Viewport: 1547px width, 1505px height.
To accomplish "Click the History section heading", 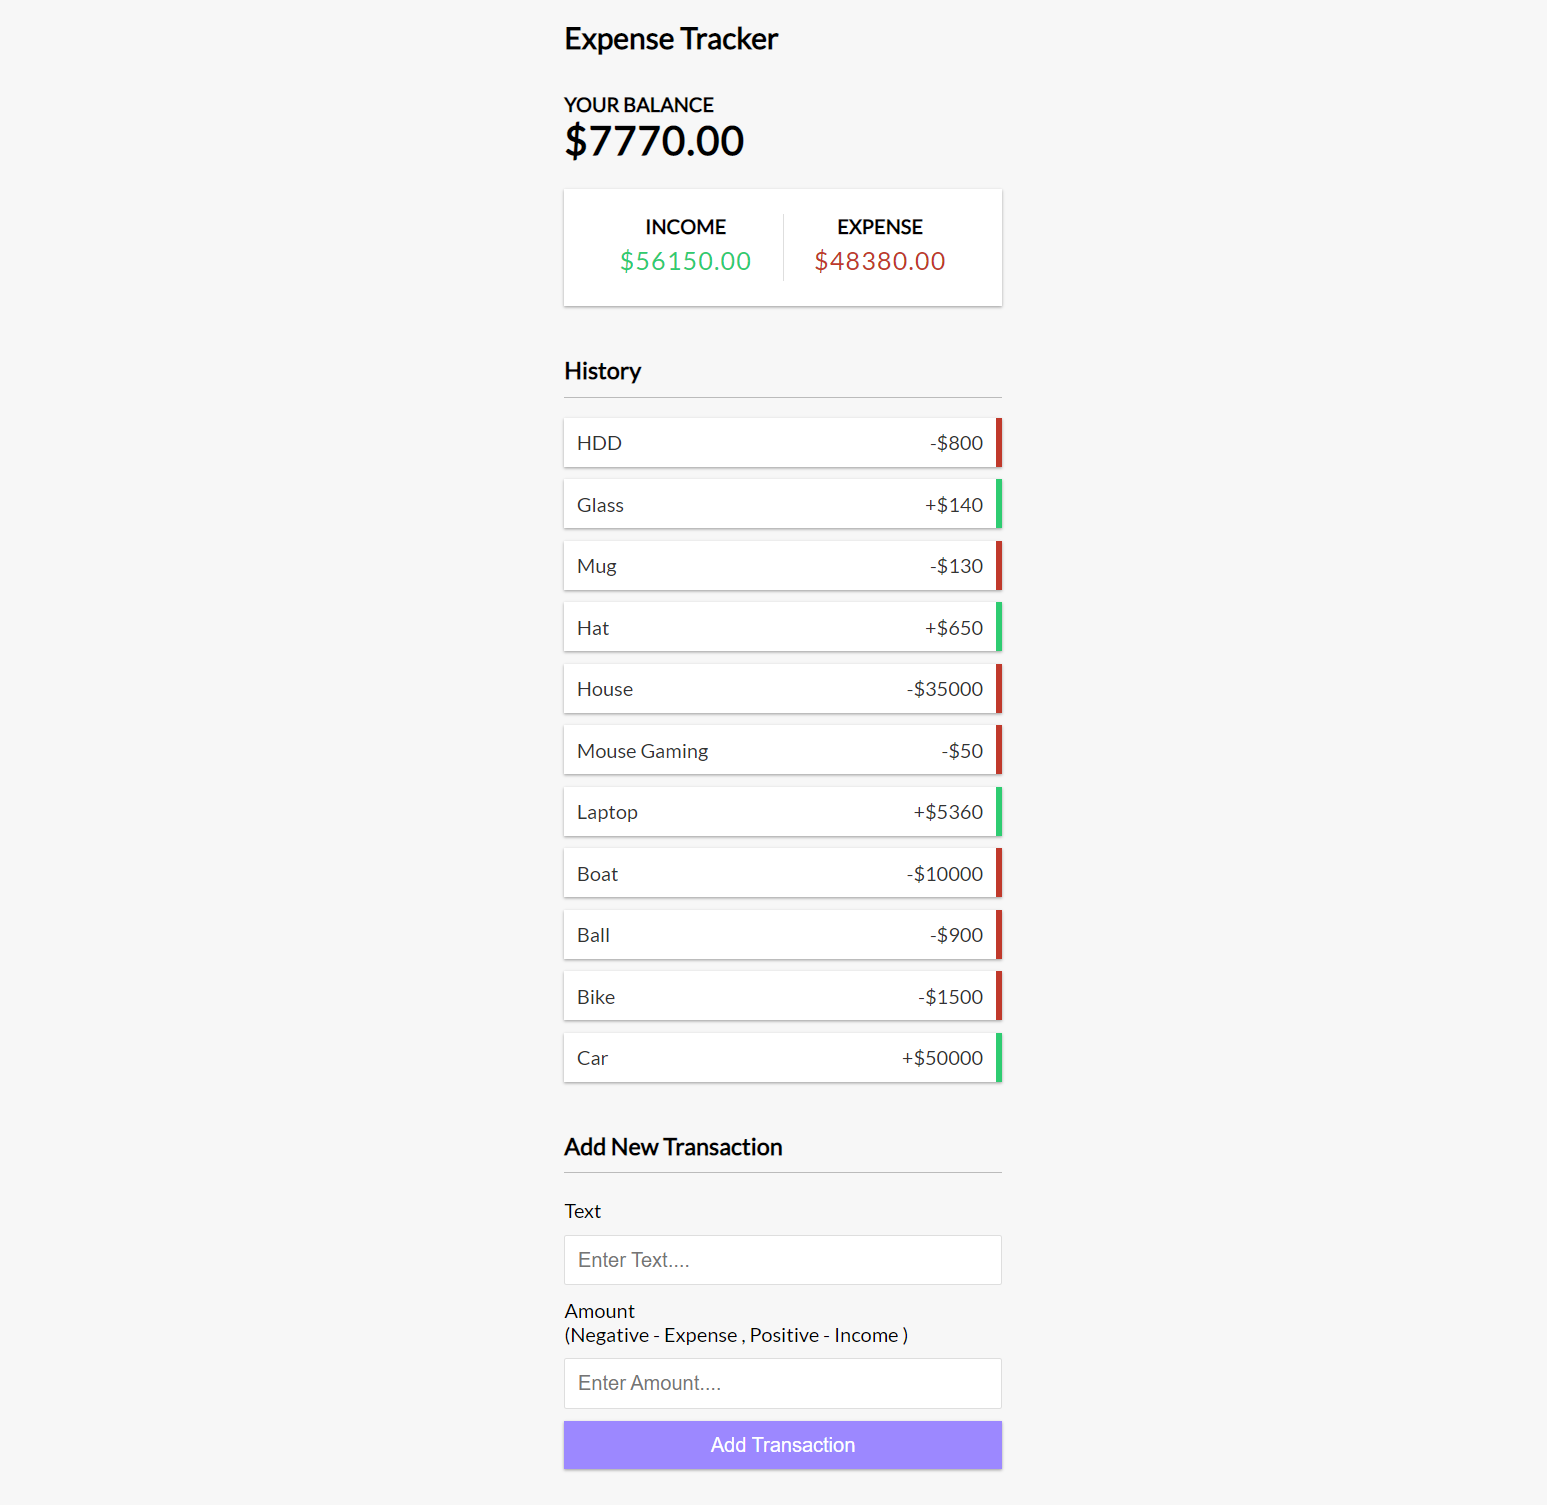I will 602,371.
